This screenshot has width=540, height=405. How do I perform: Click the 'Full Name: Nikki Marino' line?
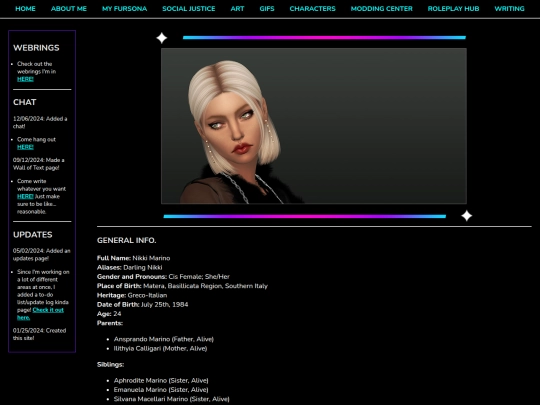(x=133, y=258)
